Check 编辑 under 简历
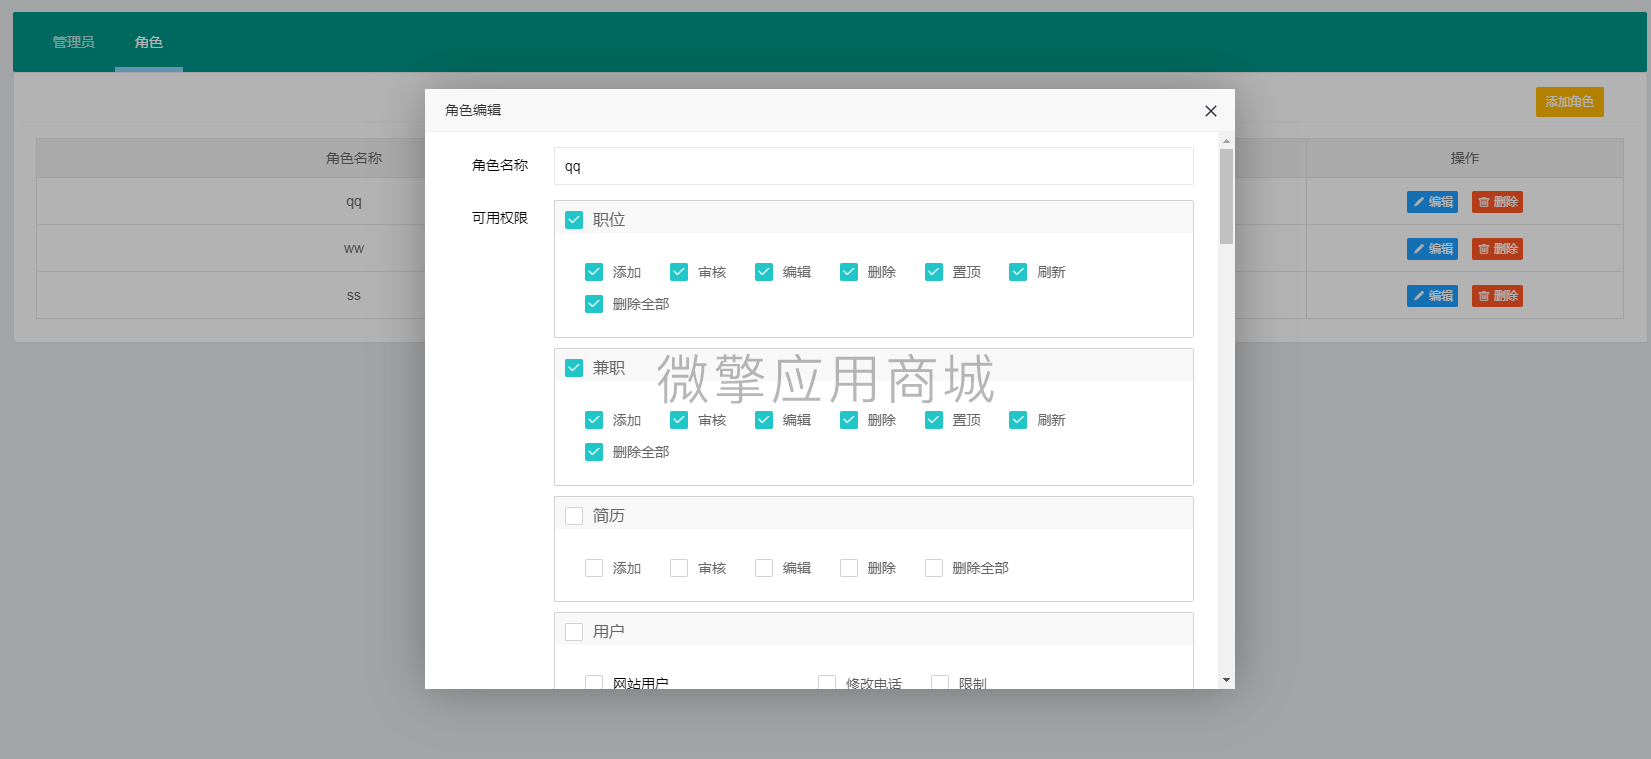This screenshot has height=759, width=1651. pos(764,568)
